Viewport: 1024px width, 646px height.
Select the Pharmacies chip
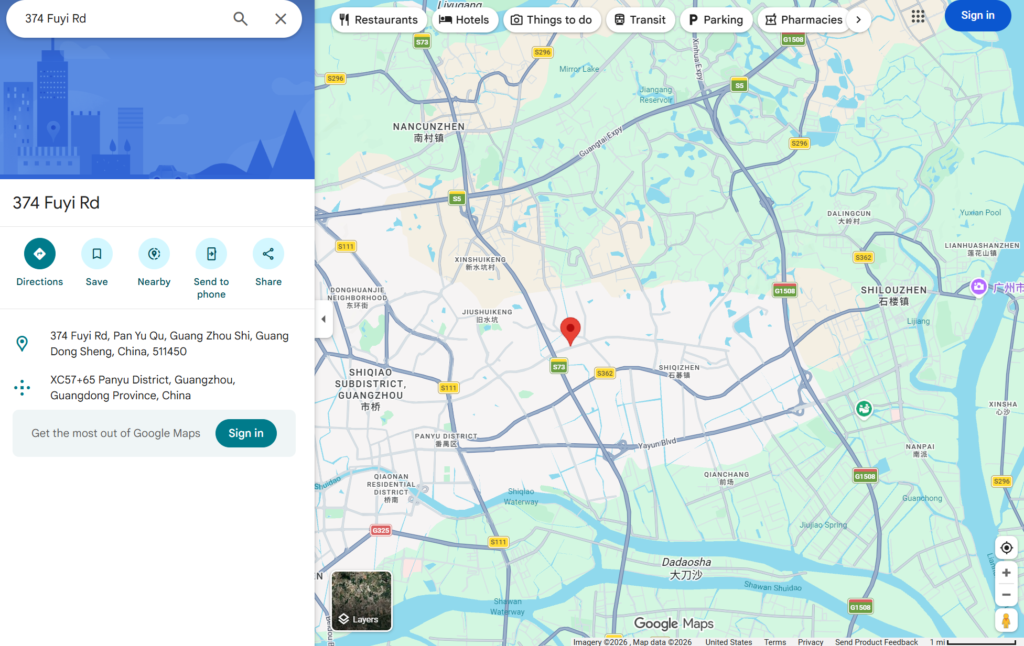tap(804, 20)
